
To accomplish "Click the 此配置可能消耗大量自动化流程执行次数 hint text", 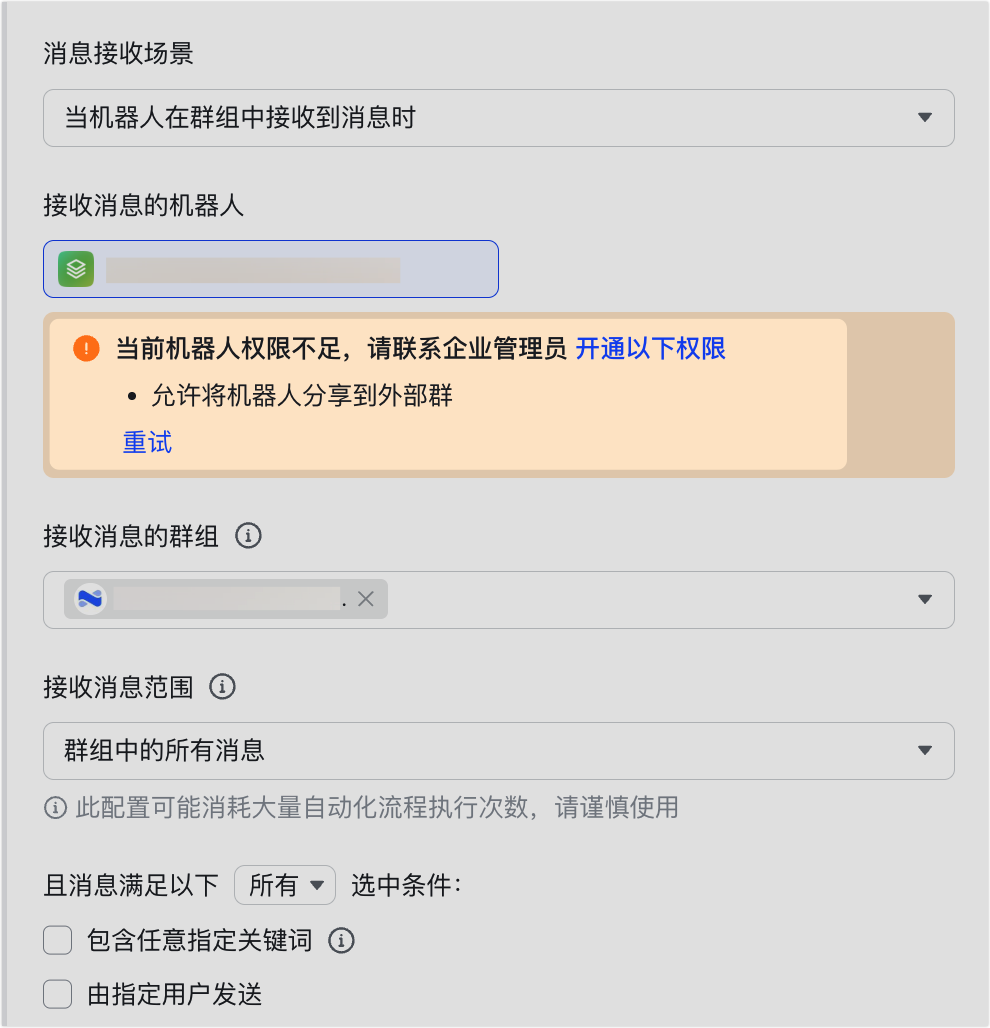I will coord(377,807).
